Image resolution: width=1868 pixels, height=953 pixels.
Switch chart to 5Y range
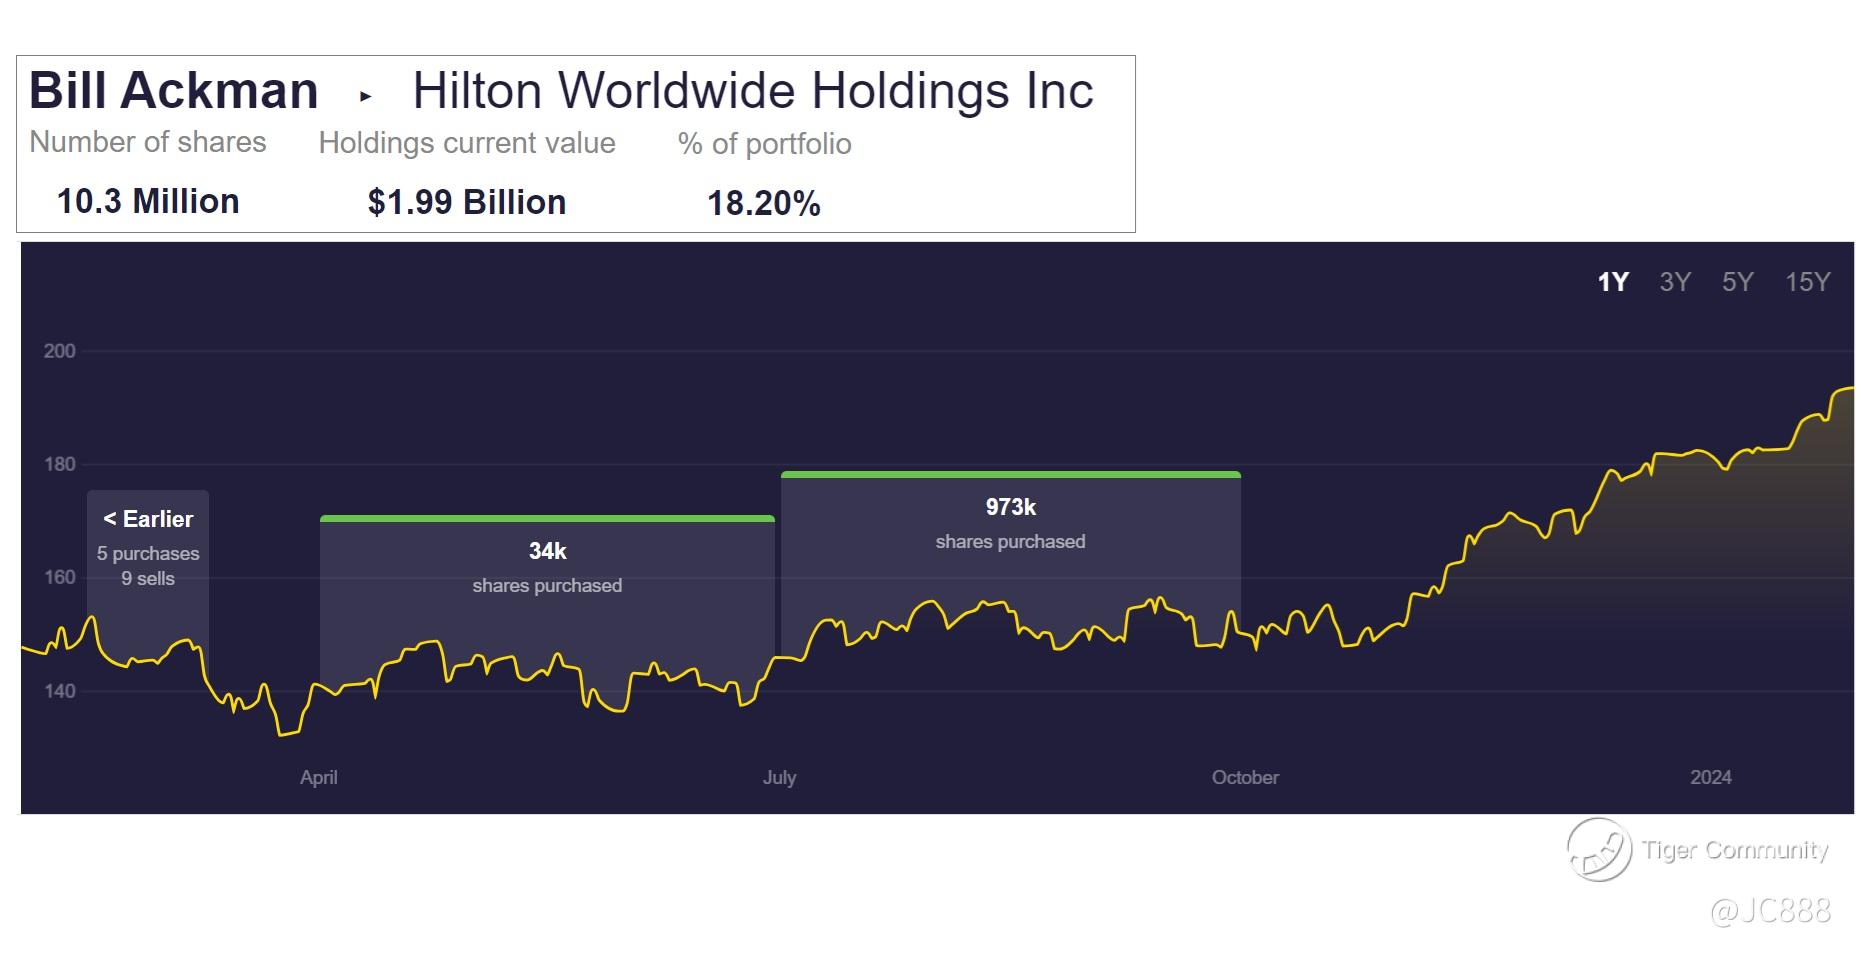[1737, 282]
